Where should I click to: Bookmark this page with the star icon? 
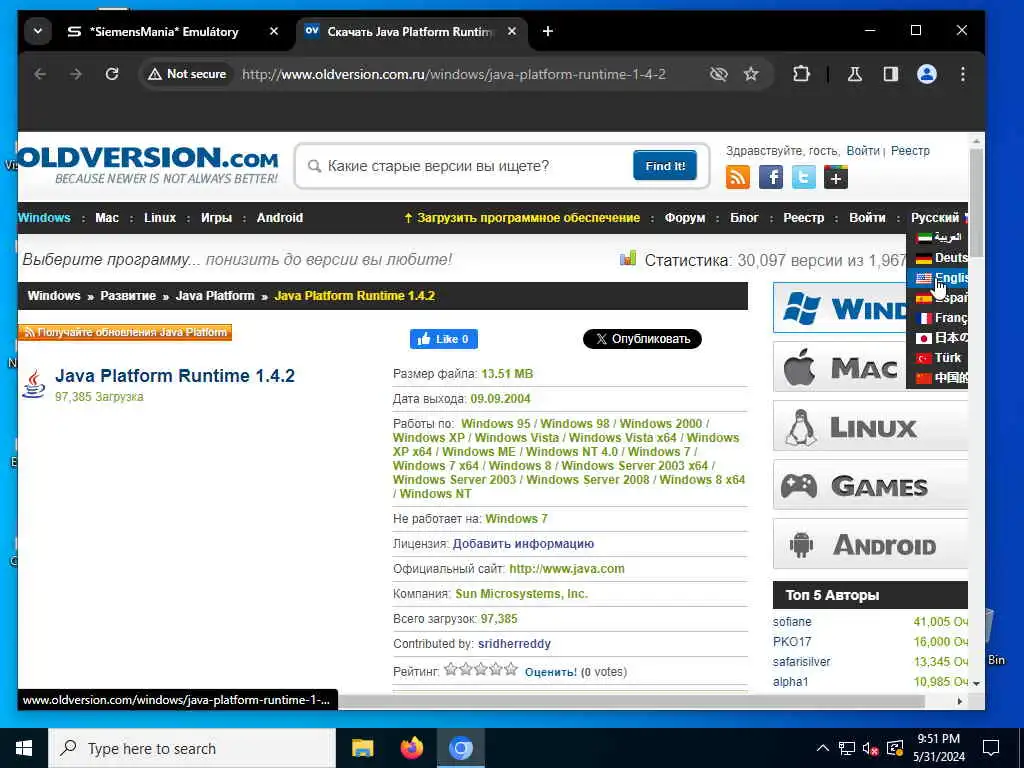tap(751, 74)
